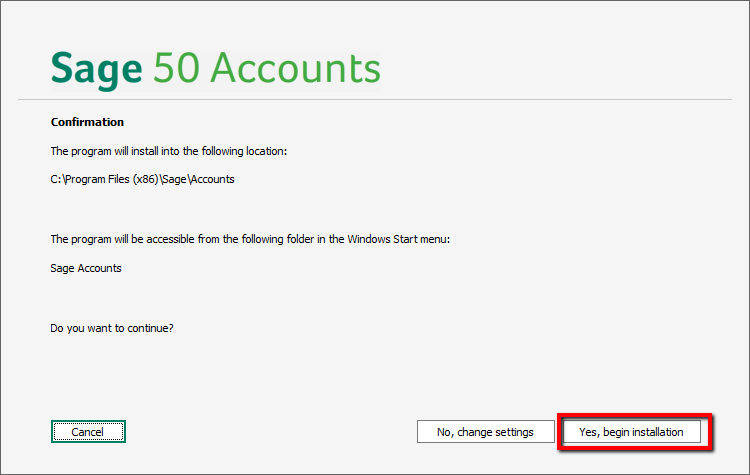Click the word installation on Yes button
The width and height of the screenshot is (750, 475).
(657, 432)
